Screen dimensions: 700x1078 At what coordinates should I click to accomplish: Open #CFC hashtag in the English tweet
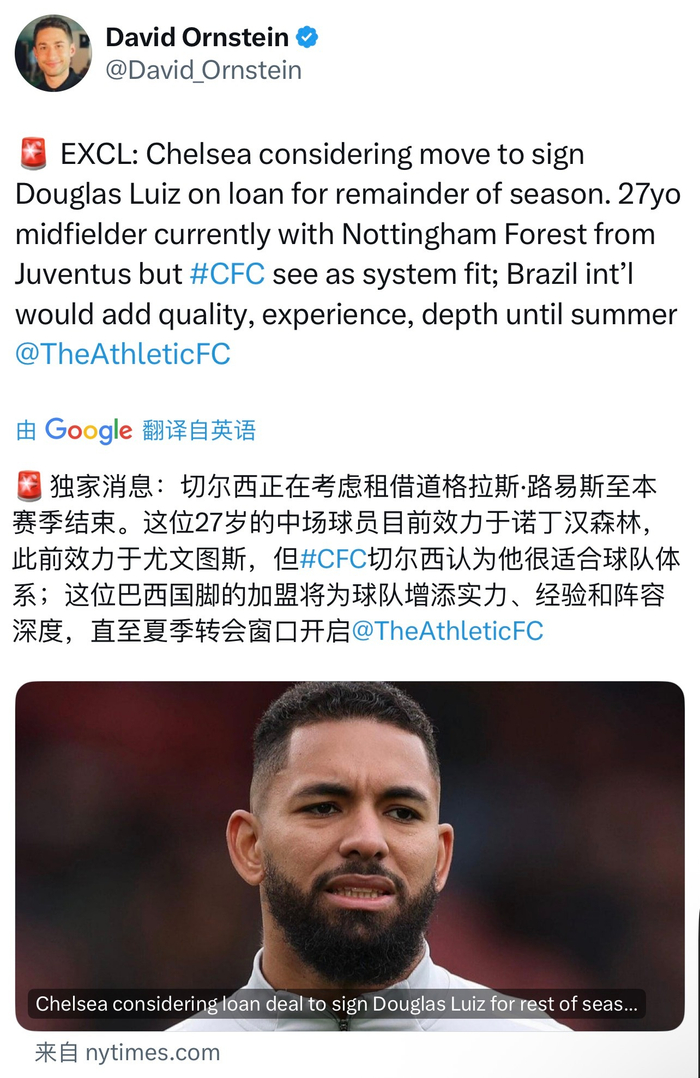[x=226, y=273]
